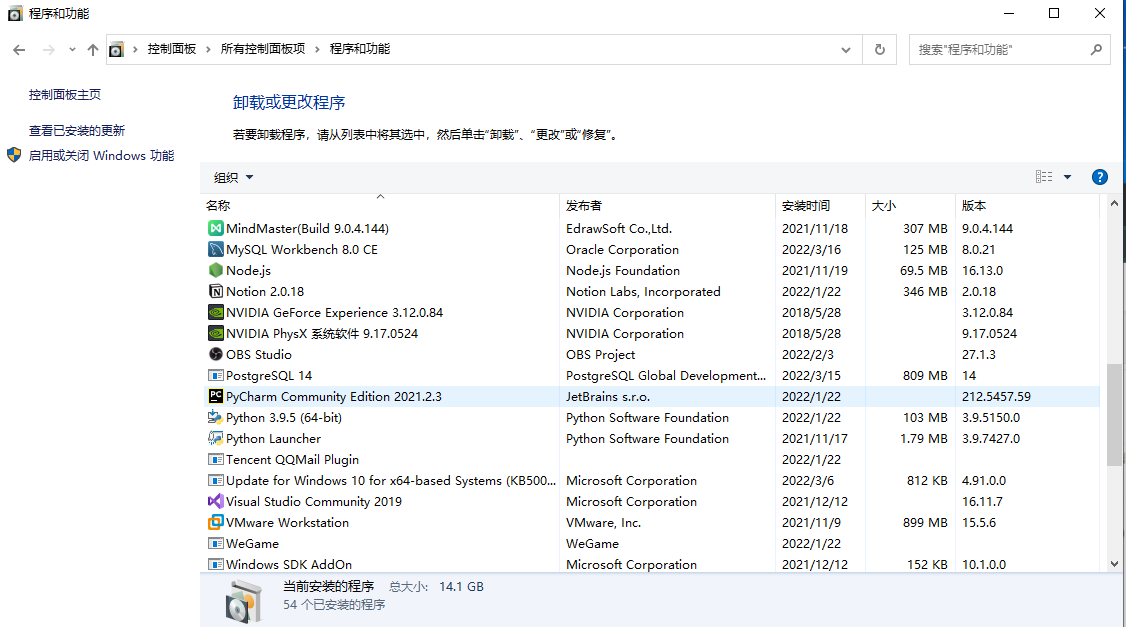
Task: Click the list scrollbar down arrow
Action: (x=1114, y=565)
